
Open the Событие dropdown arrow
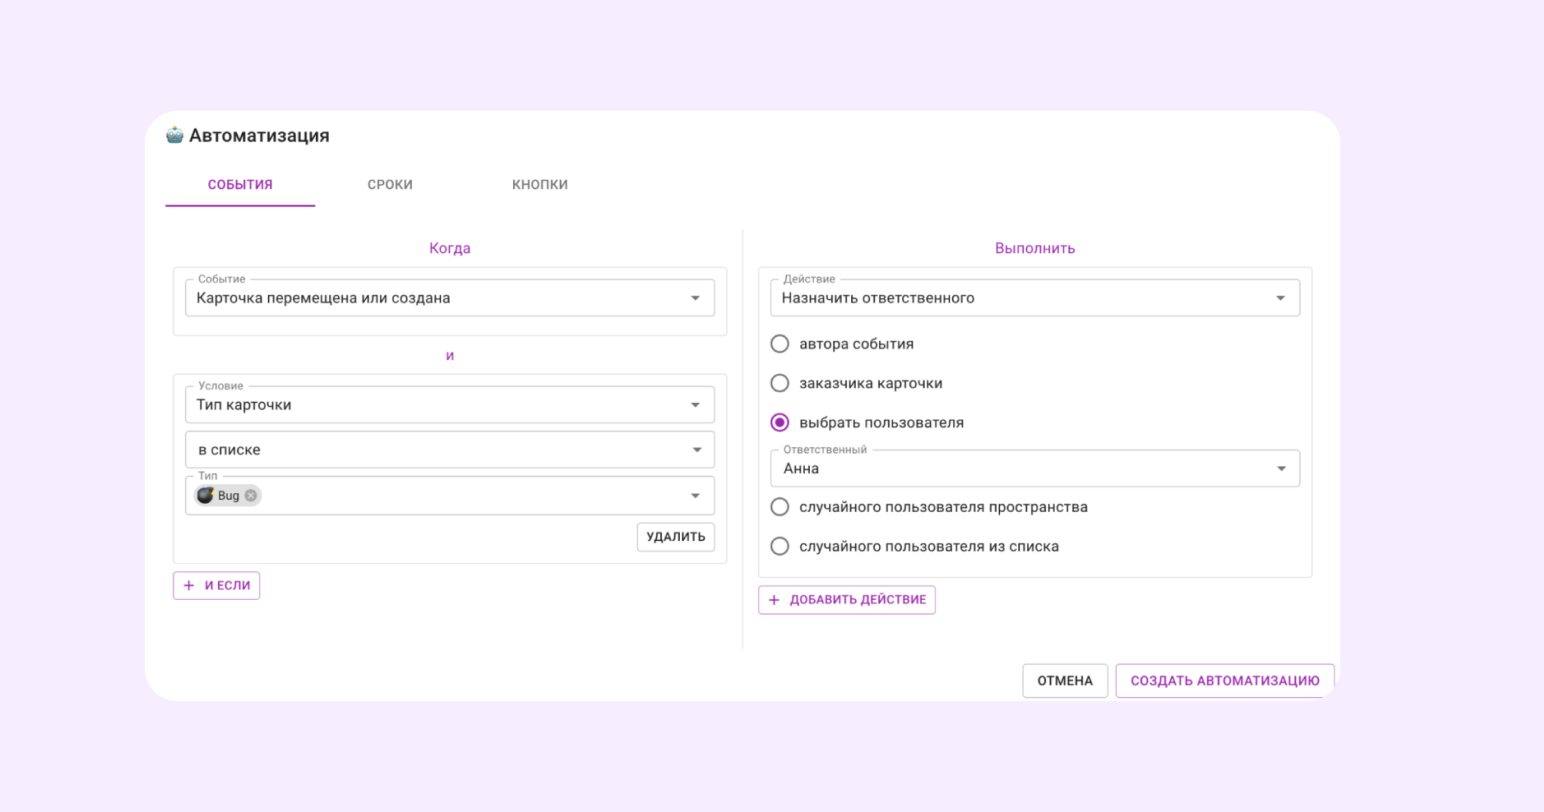(695, 298)
